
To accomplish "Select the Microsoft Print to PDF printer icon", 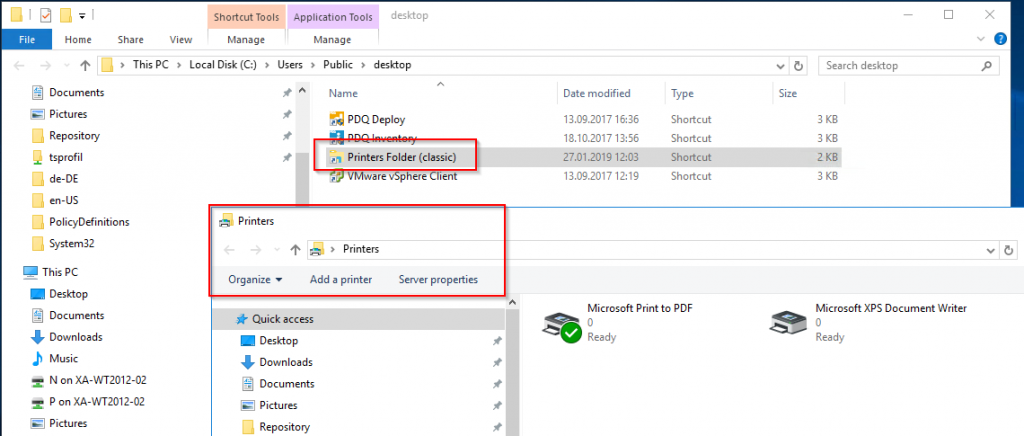I will point(562,325).
